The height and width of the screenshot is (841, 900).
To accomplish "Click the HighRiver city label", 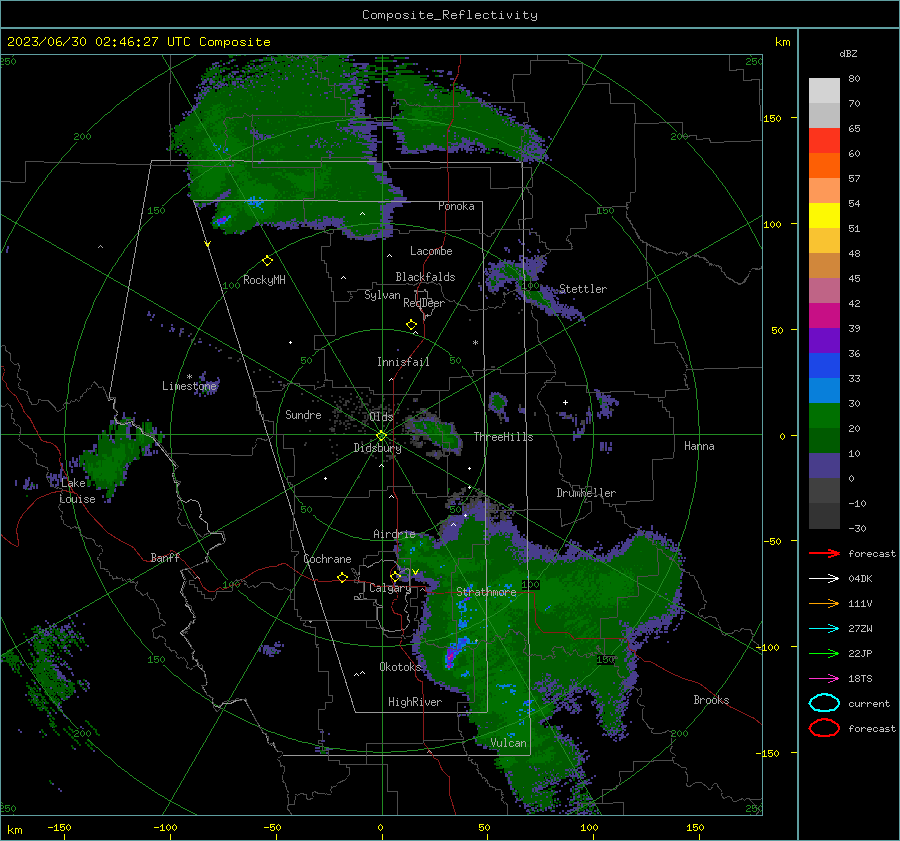I will (415, 702).
